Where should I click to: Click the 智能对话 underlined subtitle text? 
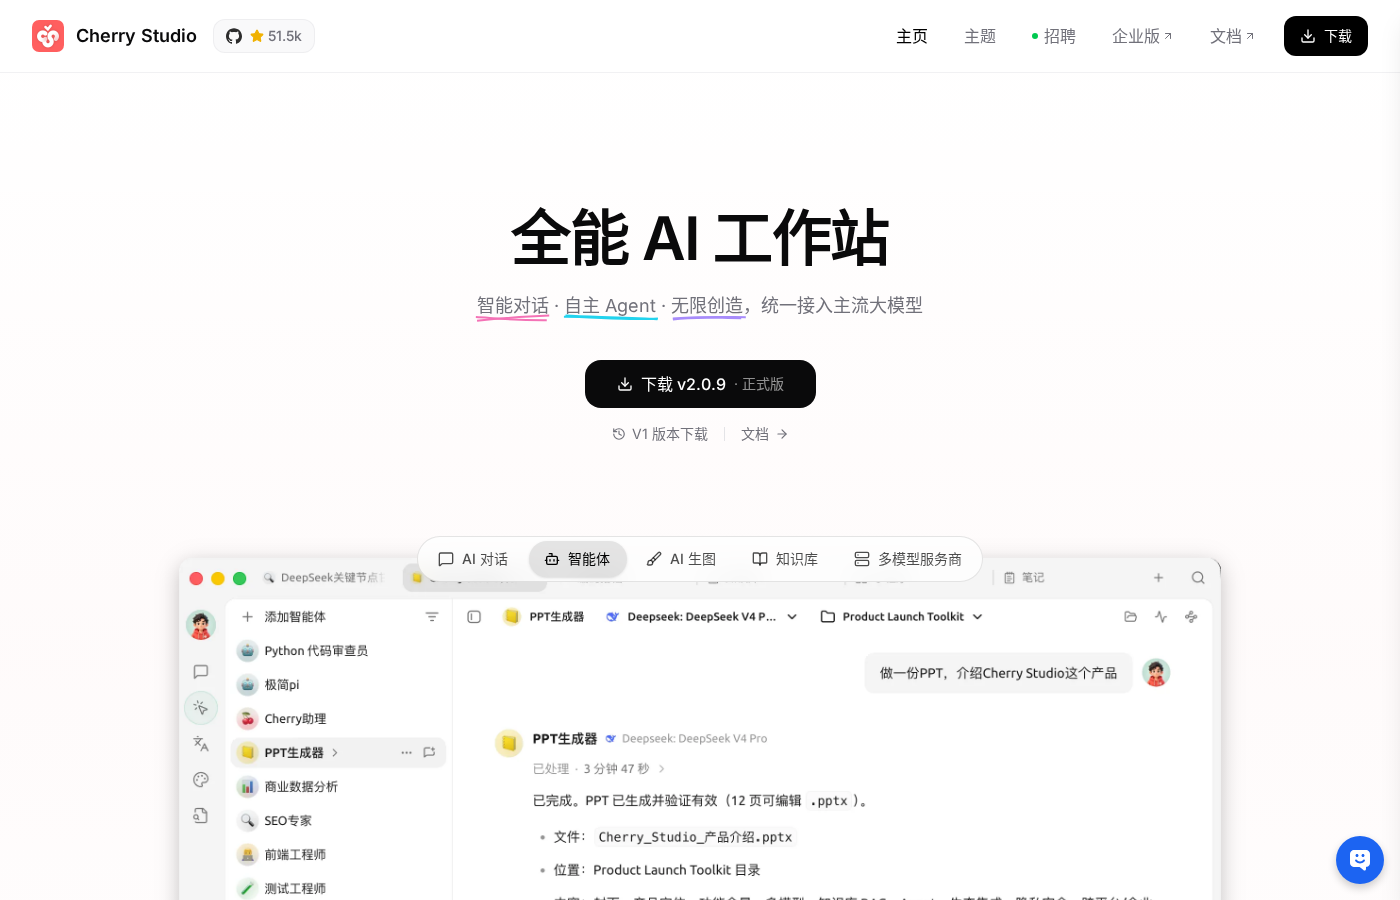(x=512, y=306)
